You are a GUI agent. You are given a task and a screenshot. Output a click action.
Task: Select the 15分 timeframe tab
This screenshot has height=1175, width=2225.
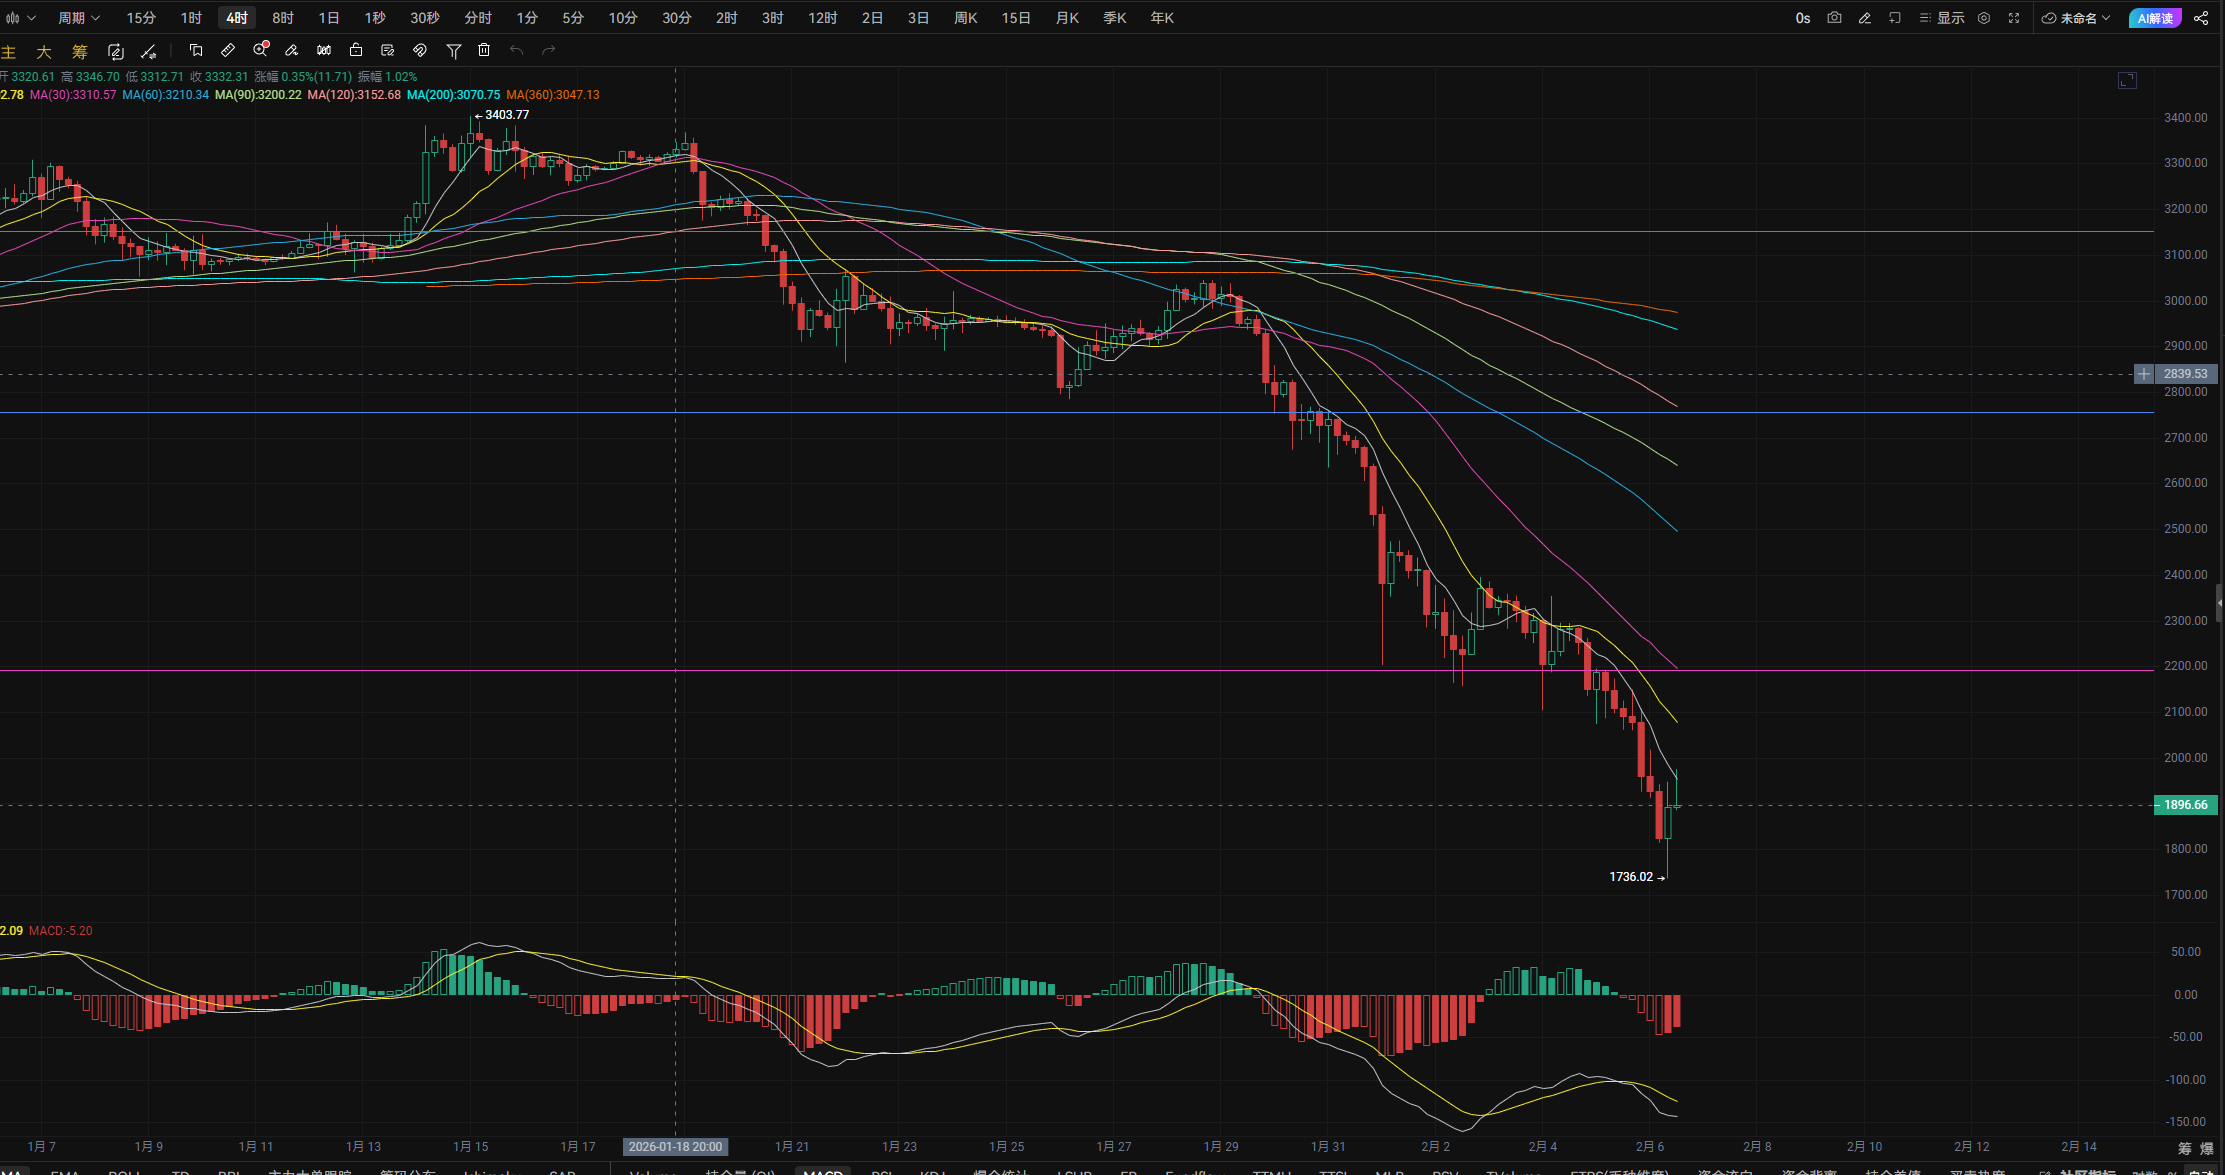pyautogui.click(x=141, y=18)
